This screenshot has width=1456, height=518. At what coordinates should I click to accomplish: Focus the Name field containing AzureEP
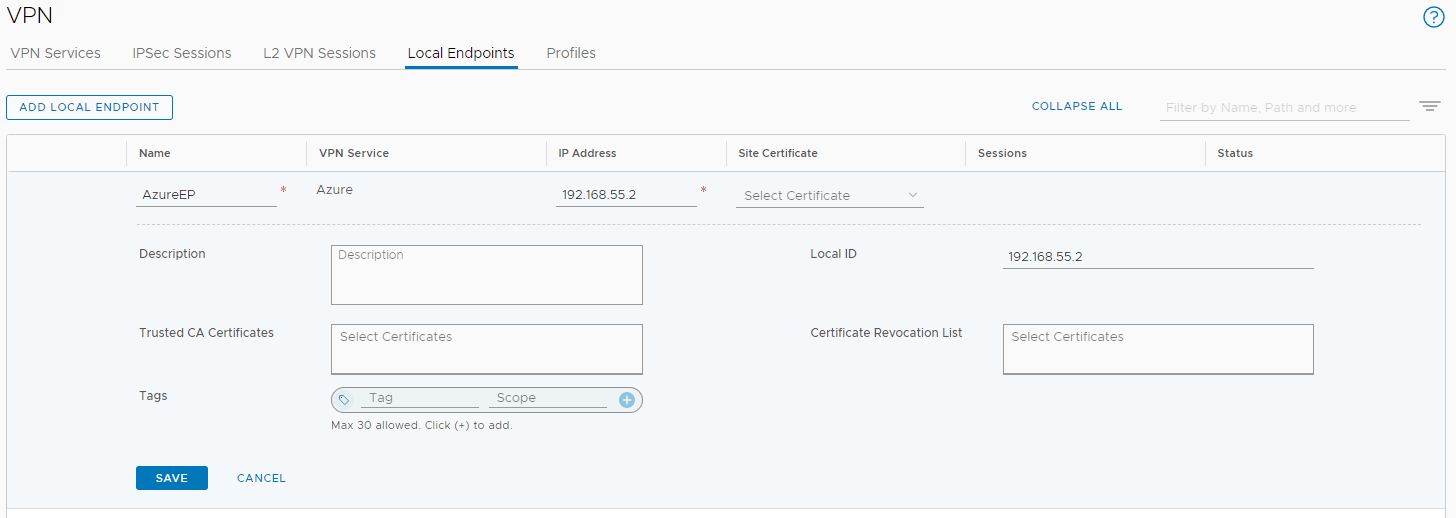coord(206,195)
